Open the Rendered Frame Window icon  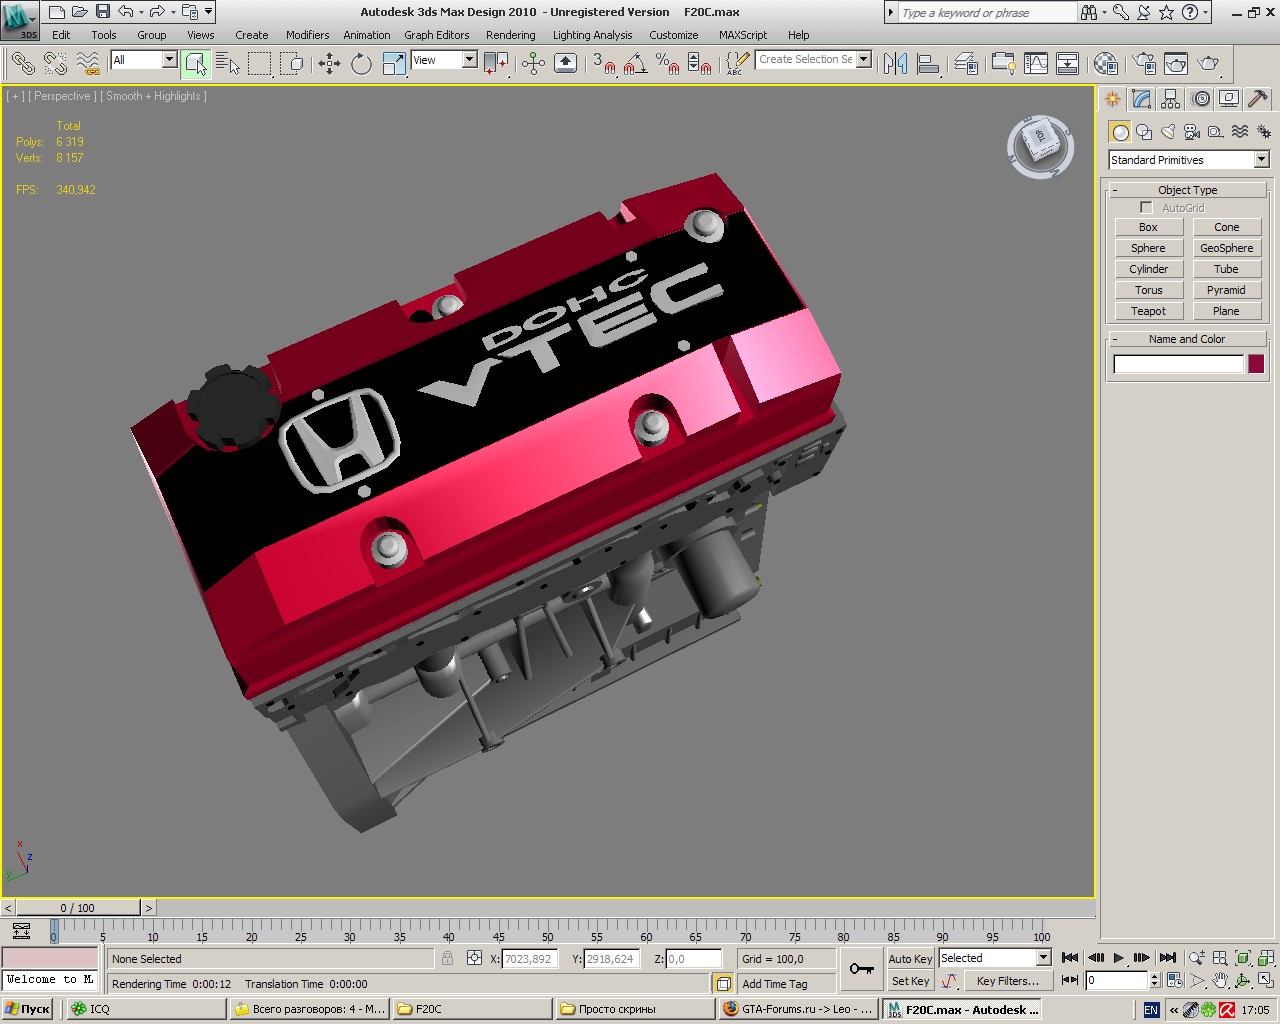pyautogui.click(x=1176, y=64)
